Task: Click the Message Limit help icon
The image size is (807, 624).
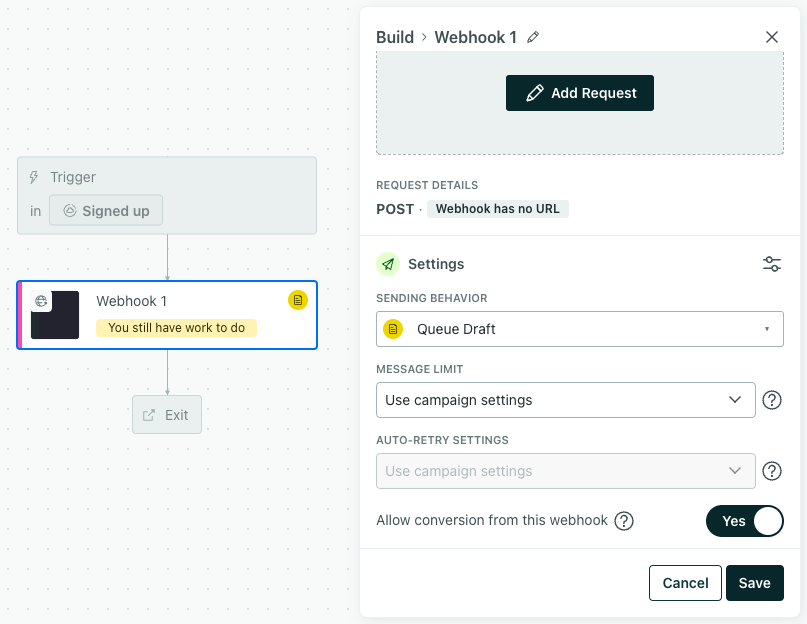Action: click(772, 400)
